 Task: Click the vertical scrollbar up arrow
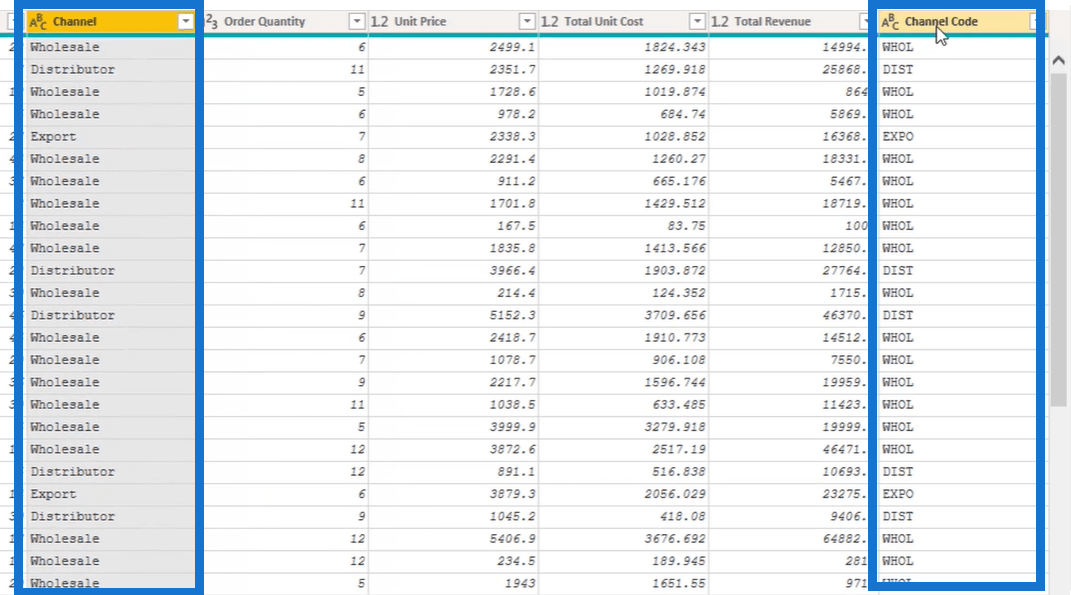(x=1059, y=60)
